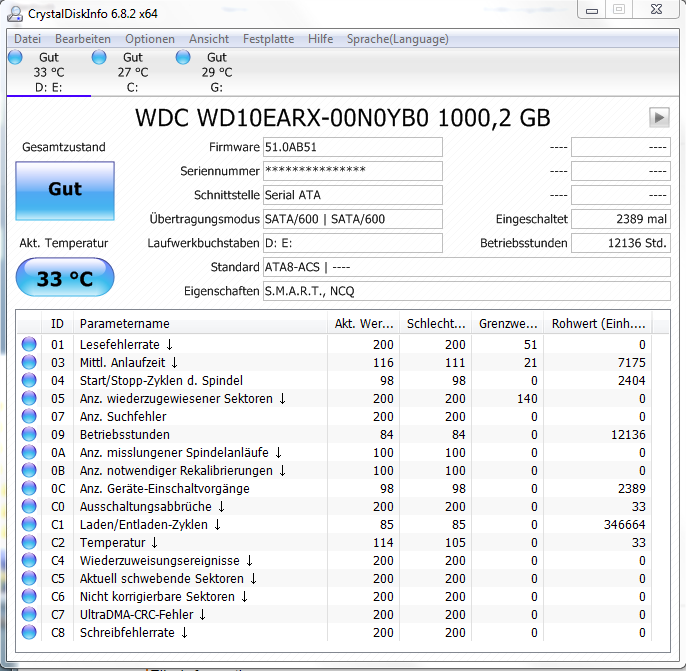Viewport: 686px width, 671px height.
Task: Click status orb of Geräte-Einschaltvorgänge row
Action: coord(29,488)
